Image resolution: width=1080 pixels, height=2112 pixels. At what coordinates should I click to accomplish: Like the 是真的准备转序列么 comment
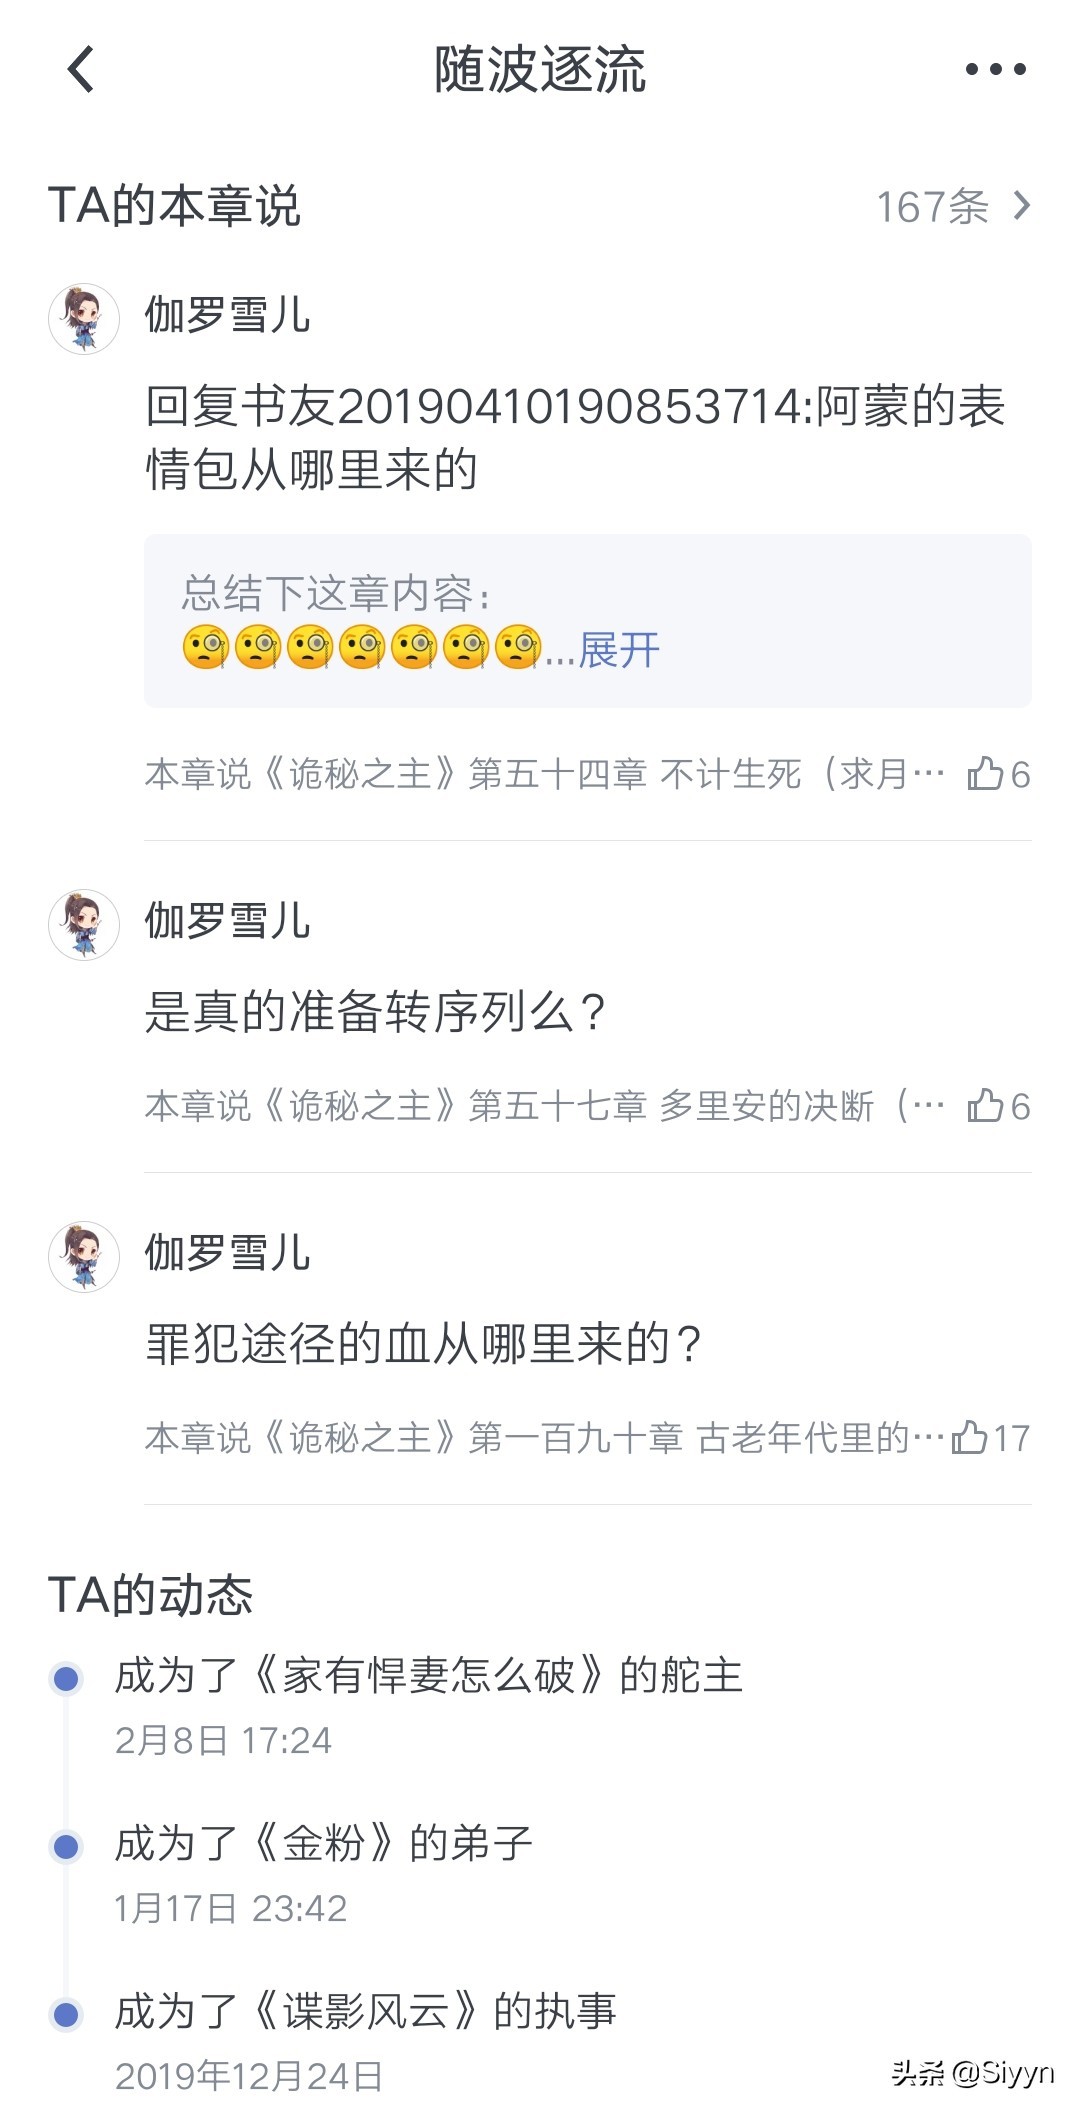click(998, 1106)
